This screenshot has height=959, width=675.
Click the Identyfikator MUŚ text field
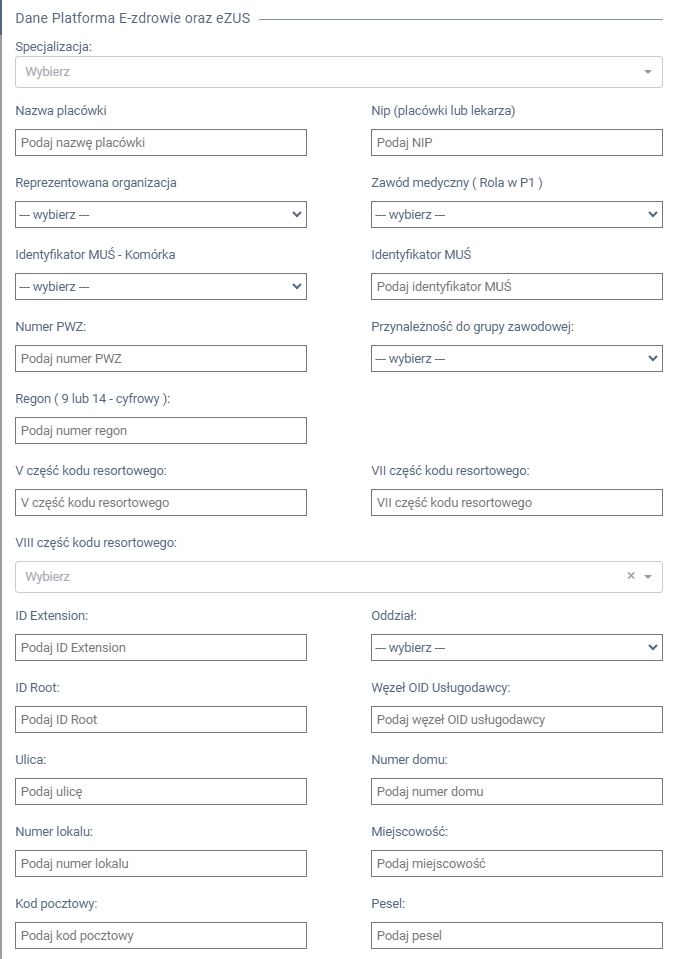516,287
